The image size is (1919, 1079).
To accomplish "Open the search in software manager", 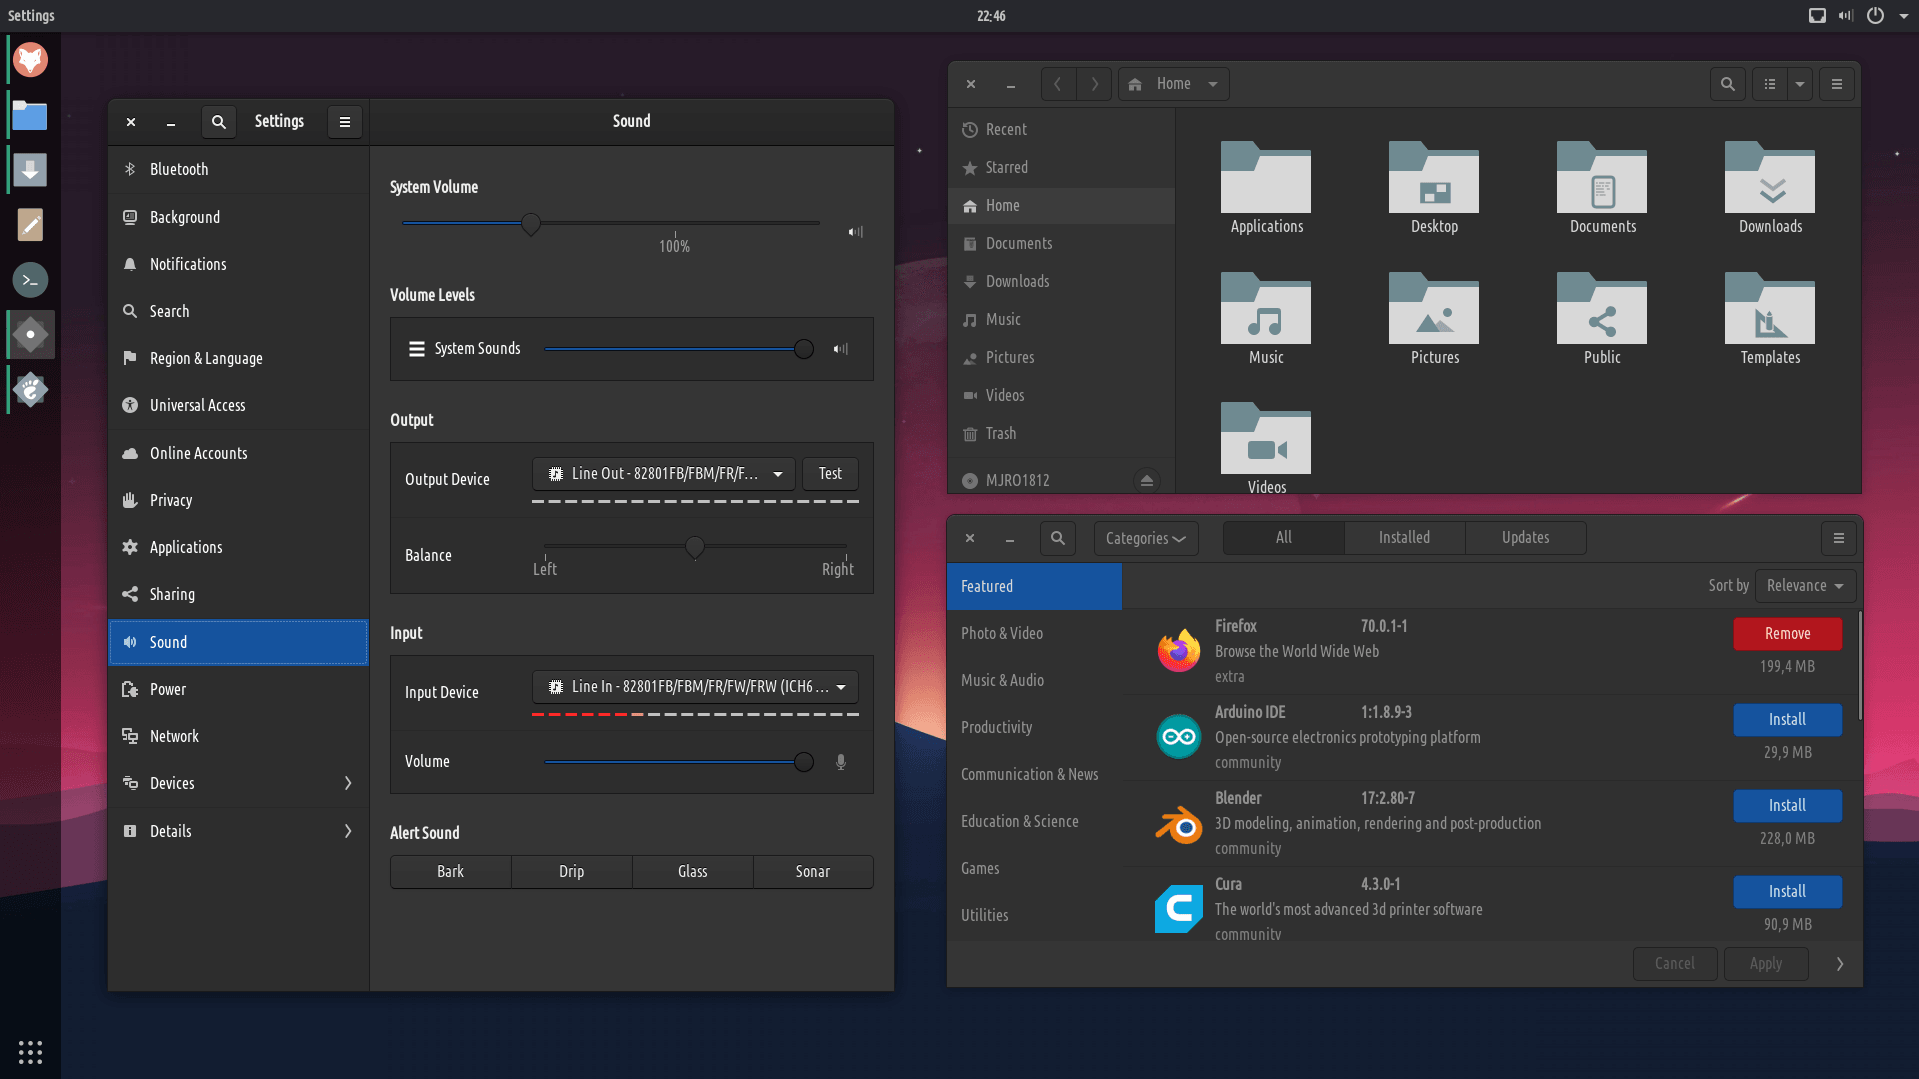I will coord(1057,538).
